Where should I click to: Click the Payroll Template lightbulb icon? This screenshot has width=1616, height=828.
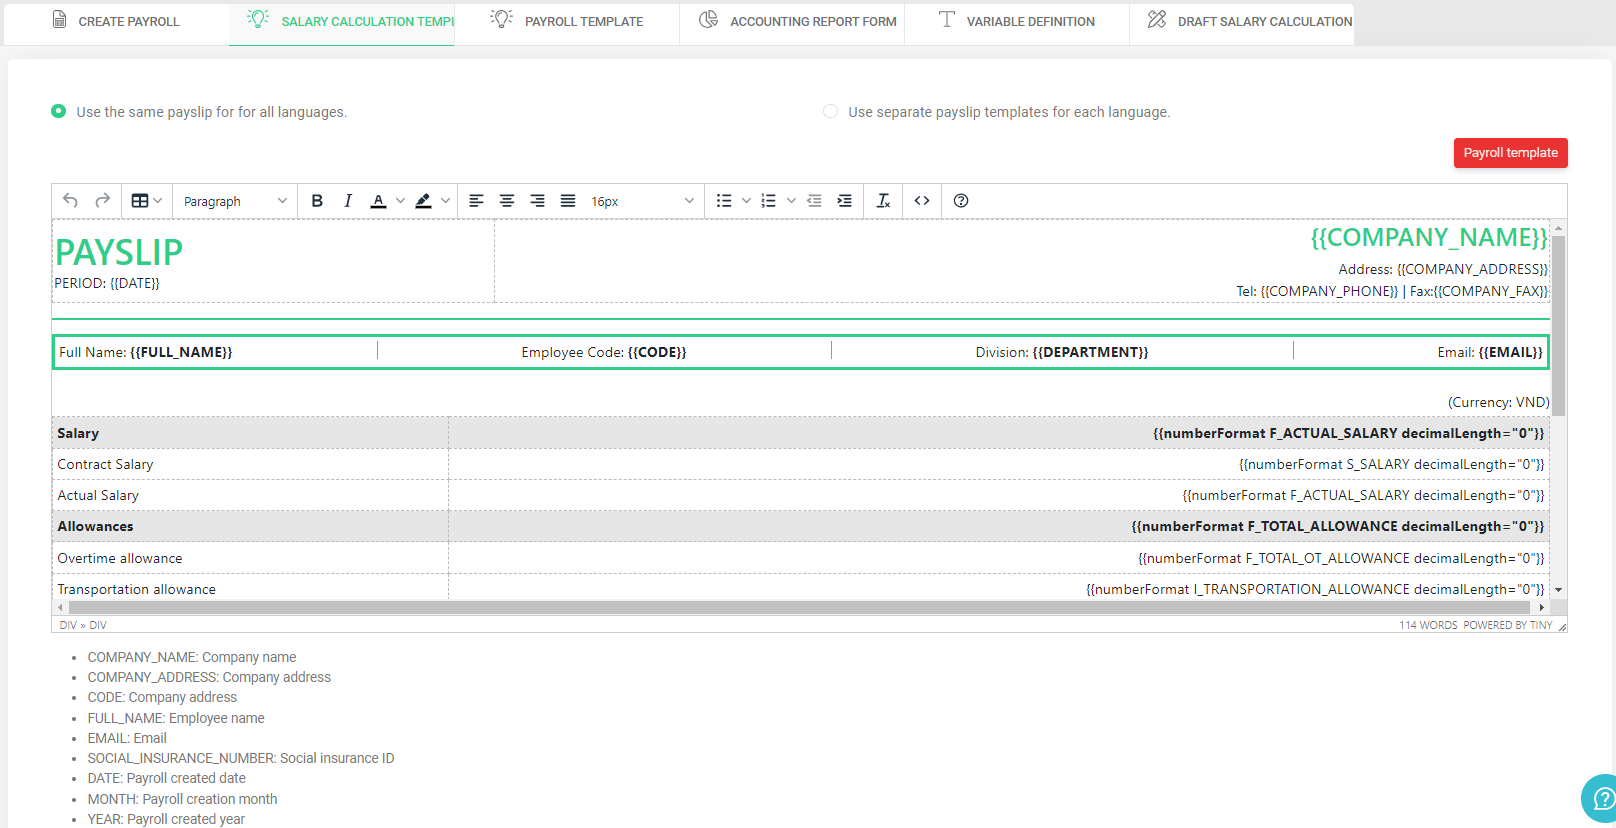click(502, 19)
